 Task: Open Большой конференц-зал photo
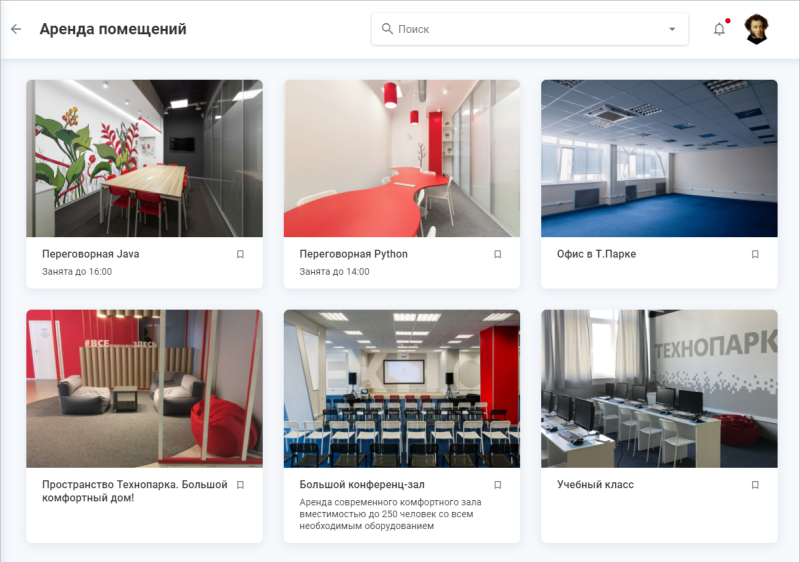(x=402, y=388)
